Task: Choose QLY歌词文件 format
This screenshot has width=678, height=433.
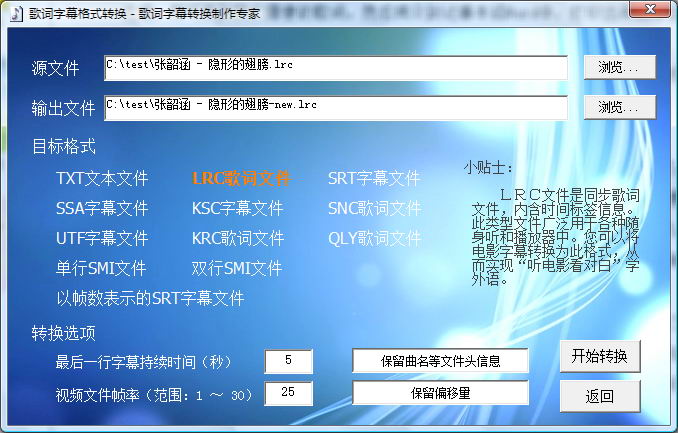Action: (374, 239)
